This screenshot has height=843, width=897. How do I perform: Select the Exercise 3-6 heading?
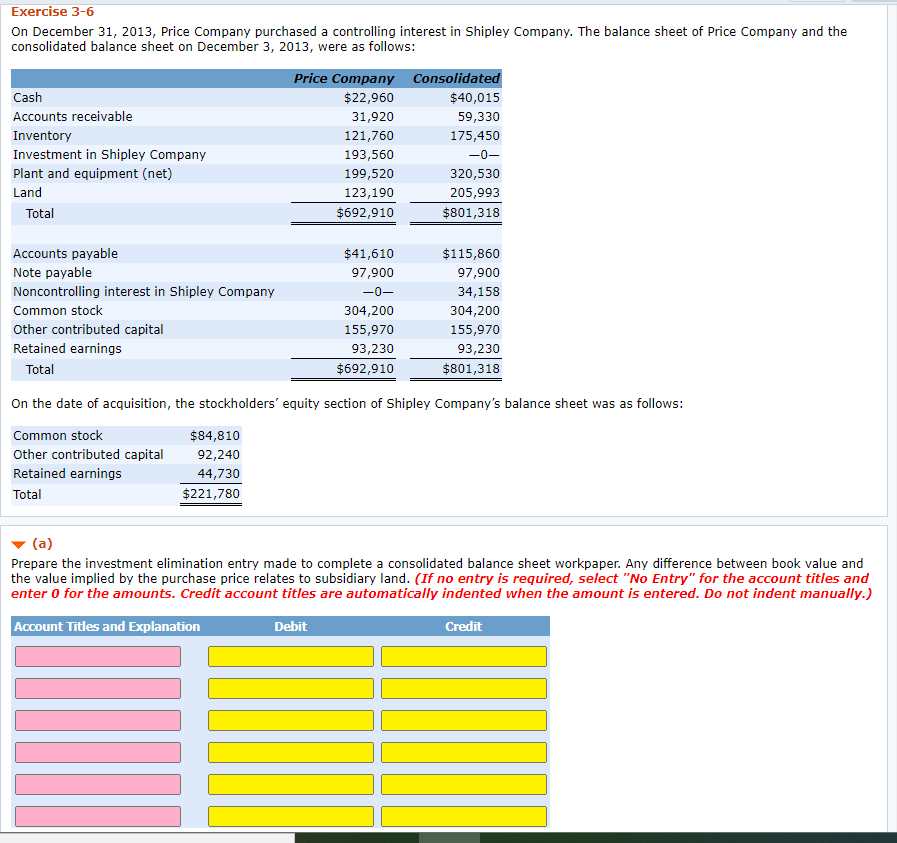tap(53, 11)
